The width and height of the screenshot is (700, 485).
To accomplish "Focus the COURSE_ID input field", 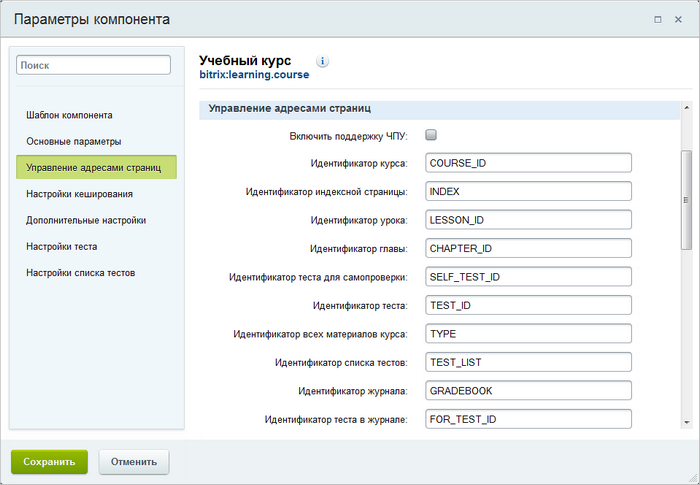I will point(528,162).
